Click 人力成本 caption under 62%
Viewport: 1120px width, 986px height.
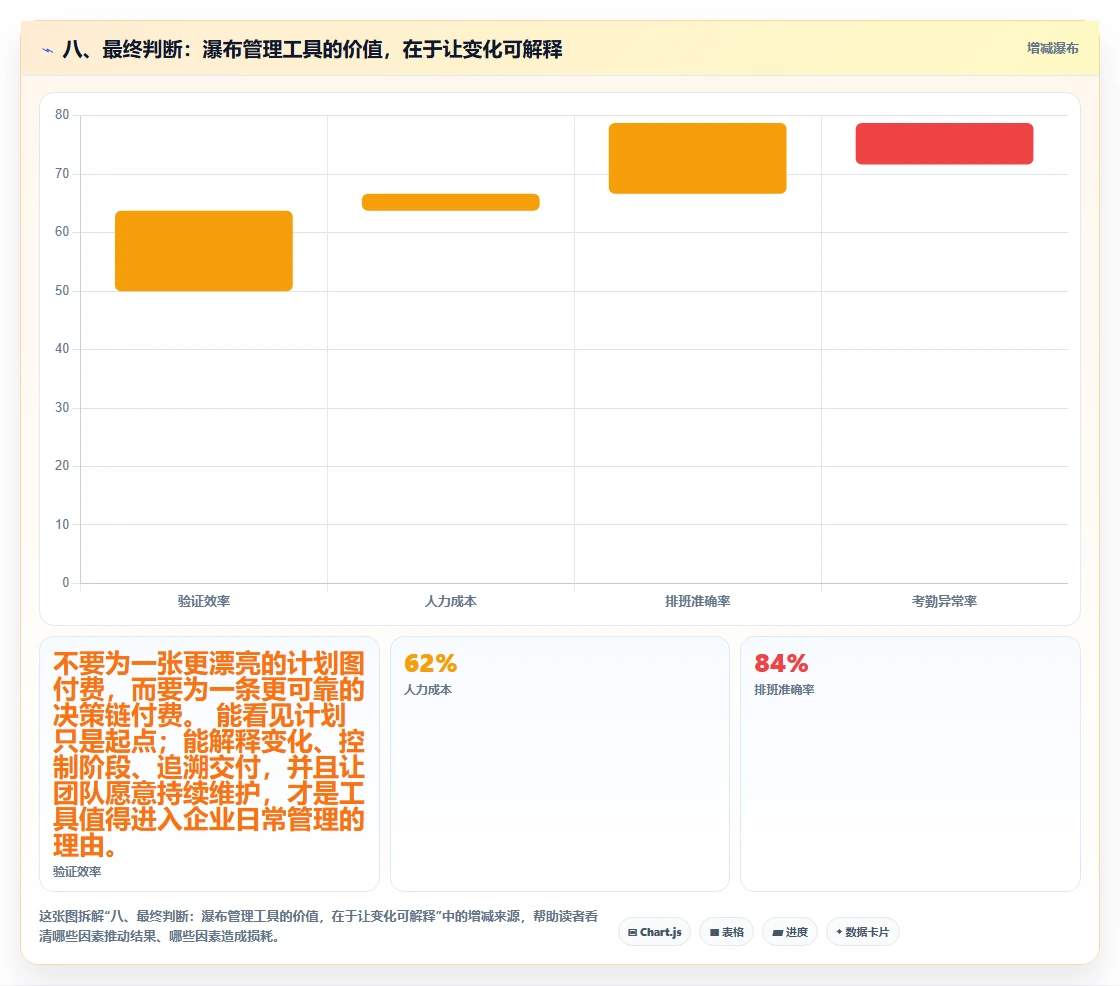point(428,690)
